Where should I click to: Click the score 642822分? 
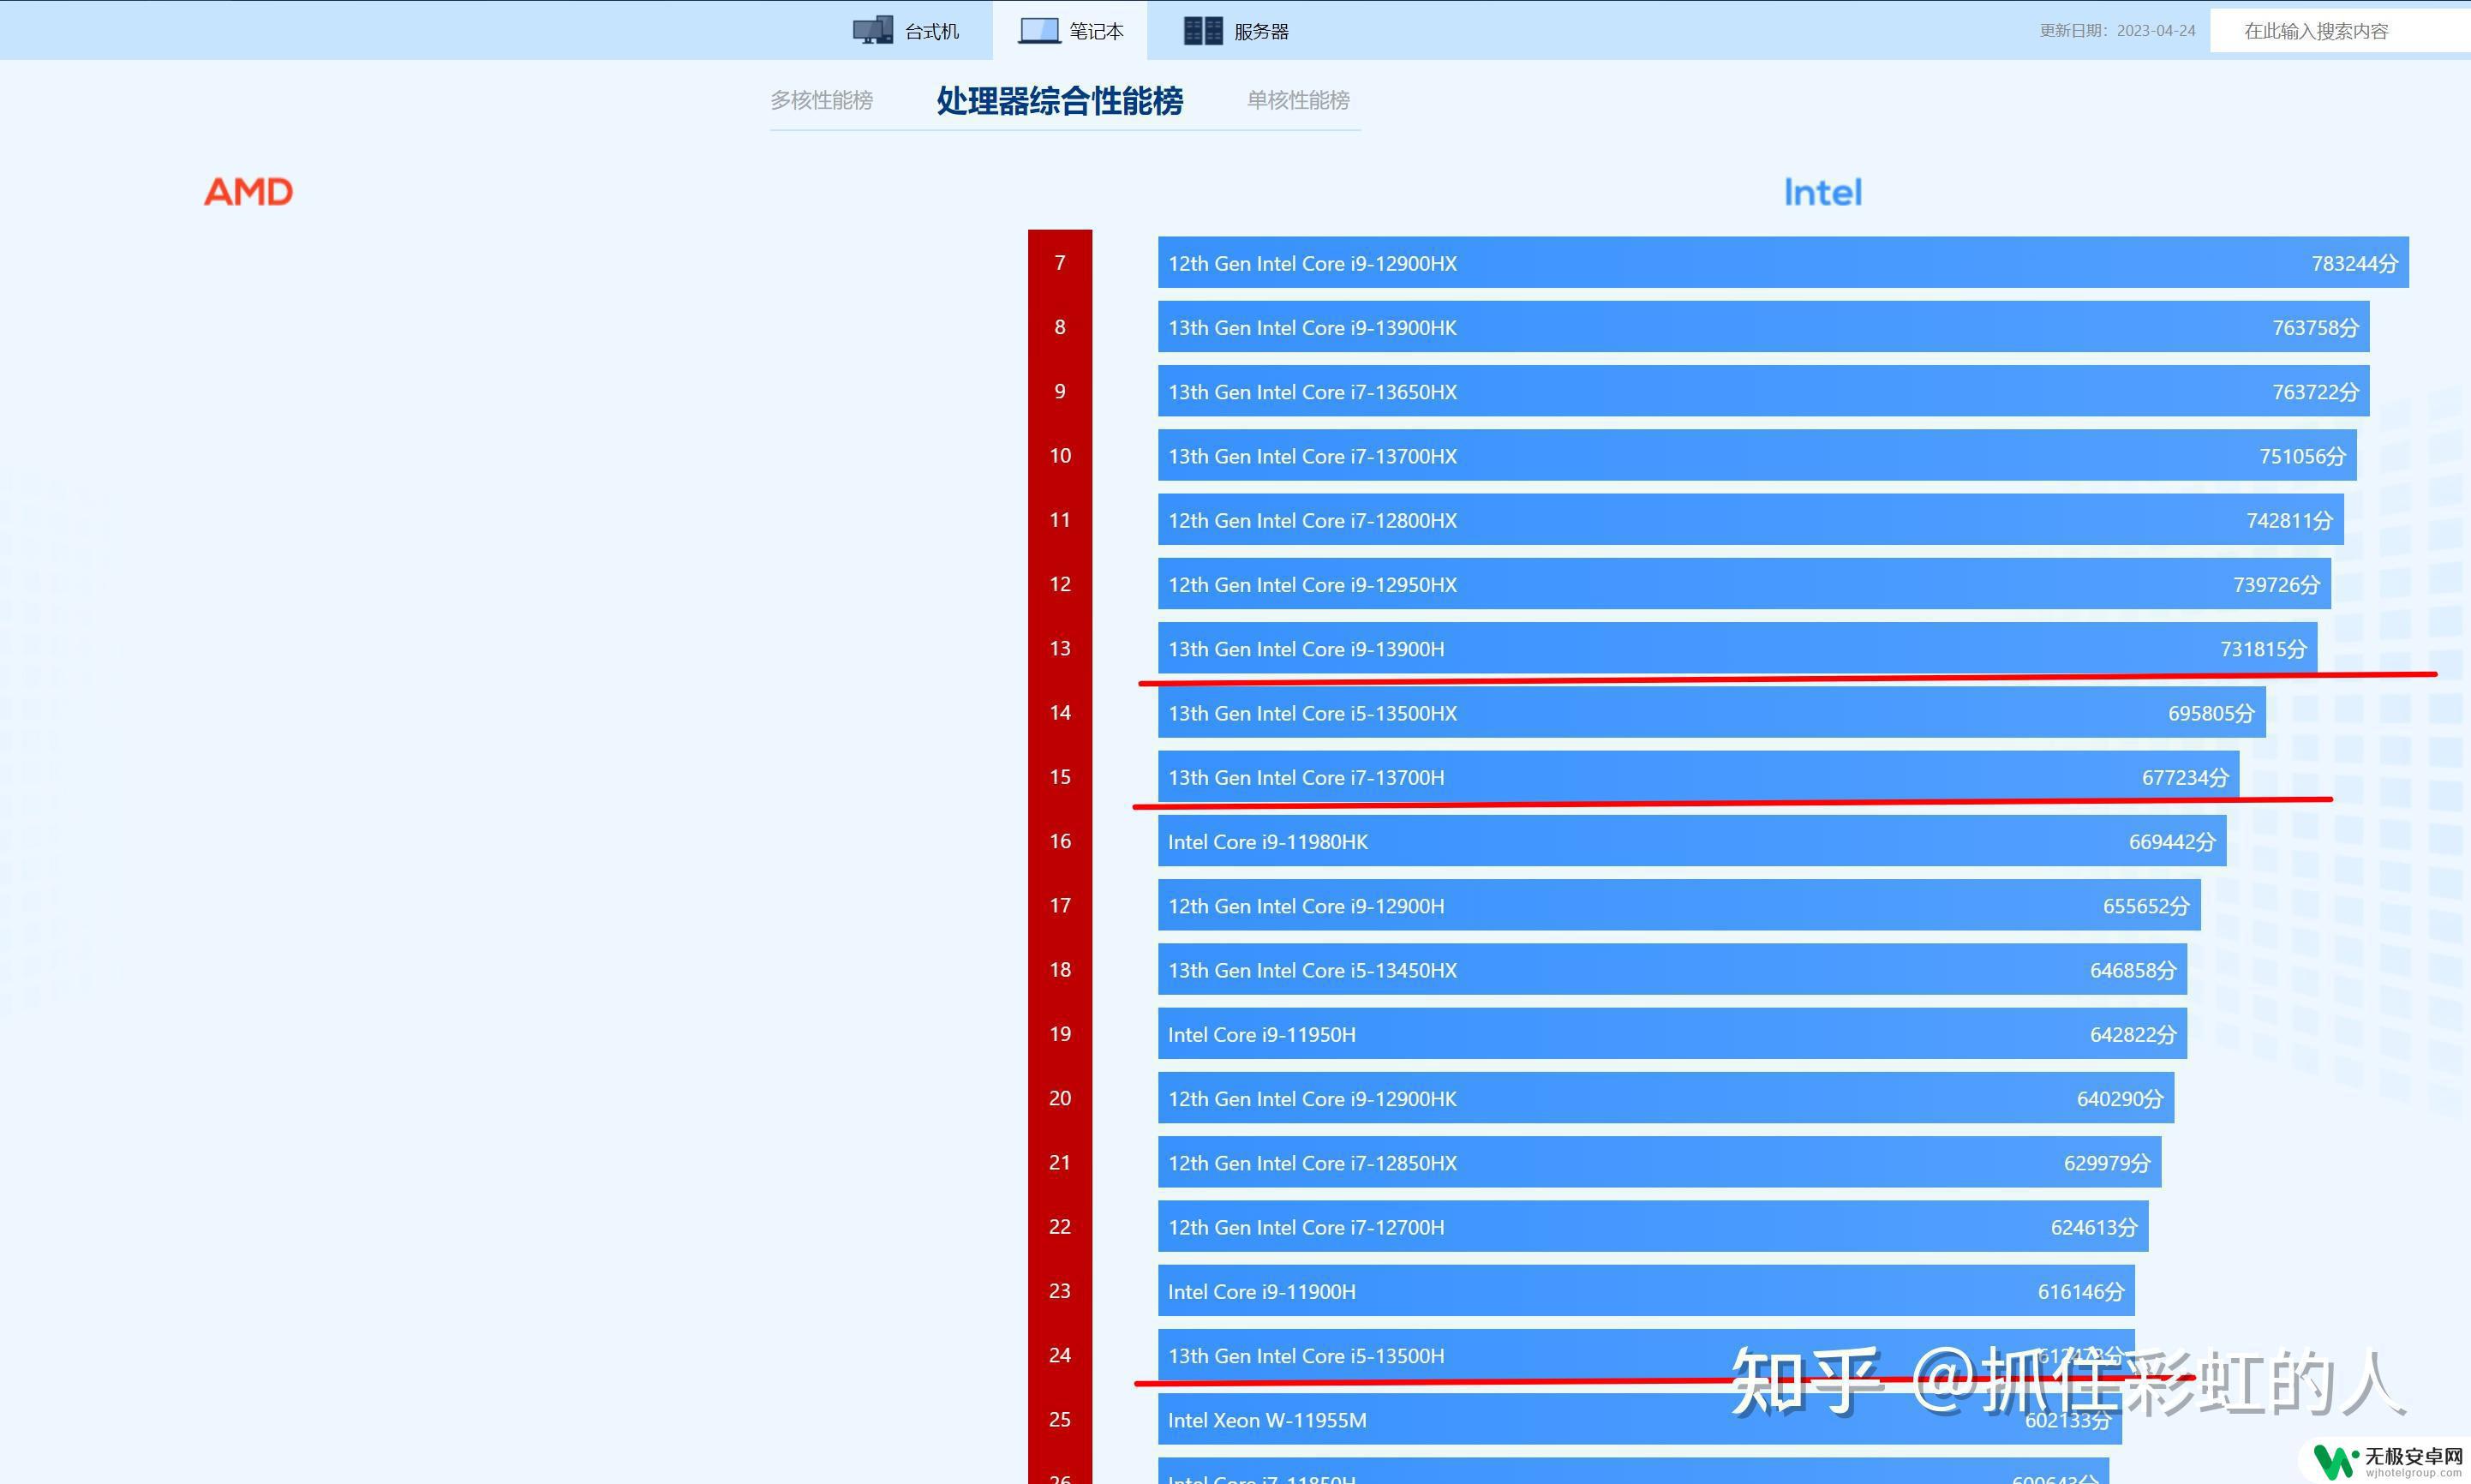[x=2133, y=1035]
